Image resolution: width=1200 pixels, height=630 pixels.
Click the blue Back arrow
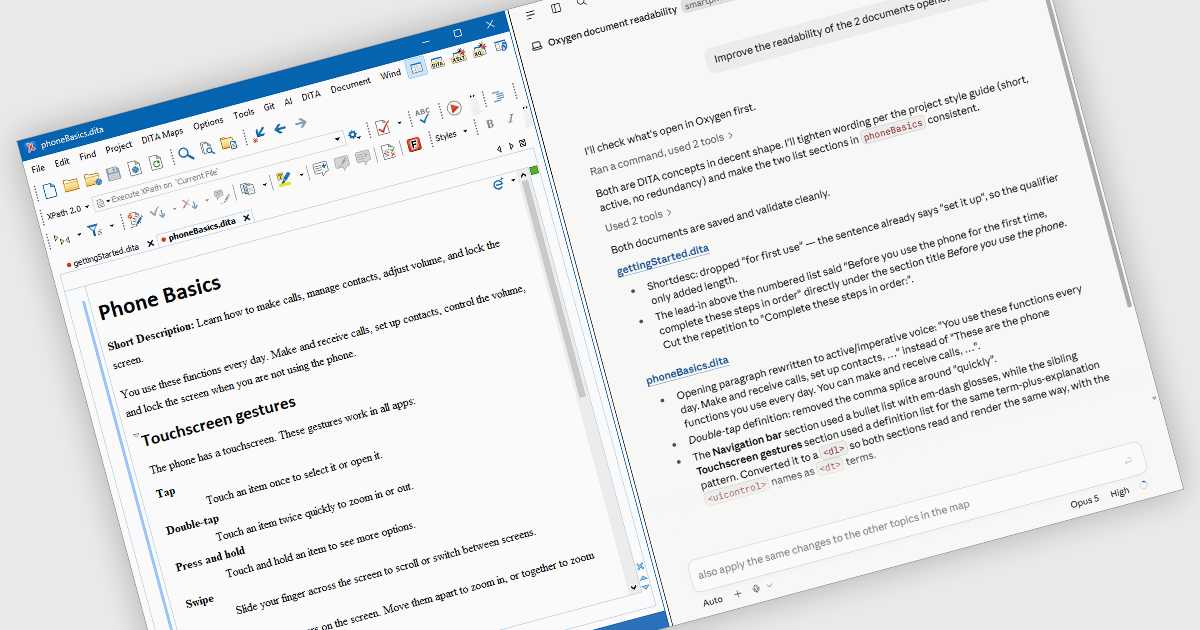(x=279, y=128)
